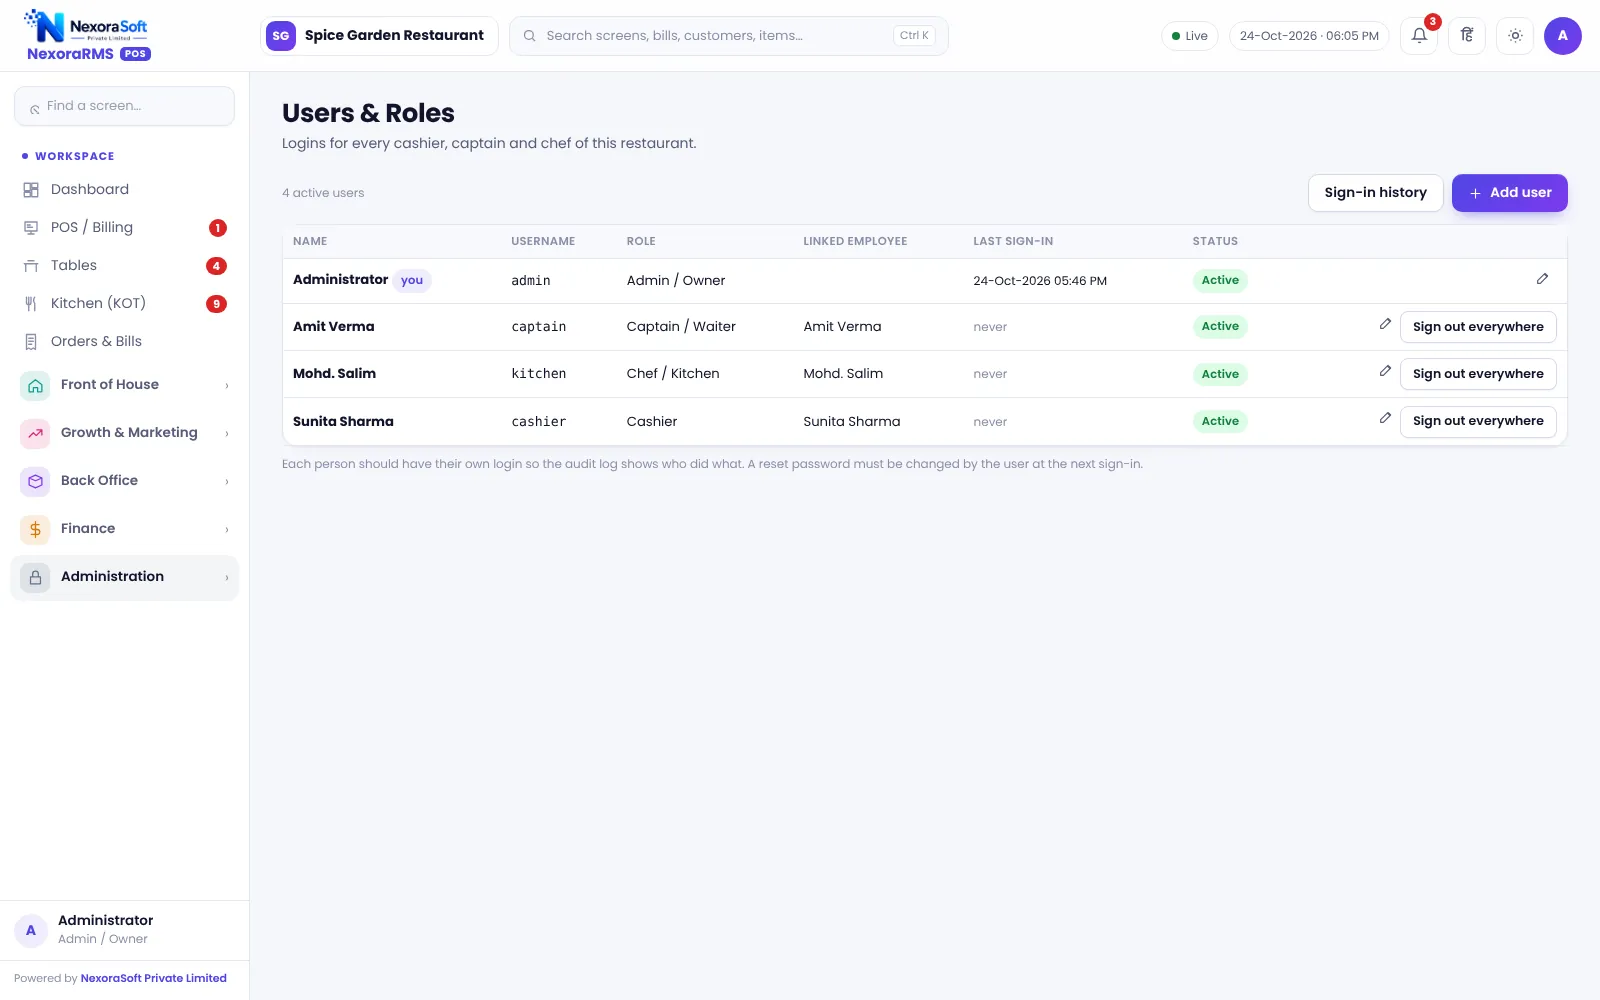Screen dimensions: 1600x1000
Task: Click the last sign-in 24-Oct-2026 05:46 PM
Action: pos(1040,281)
